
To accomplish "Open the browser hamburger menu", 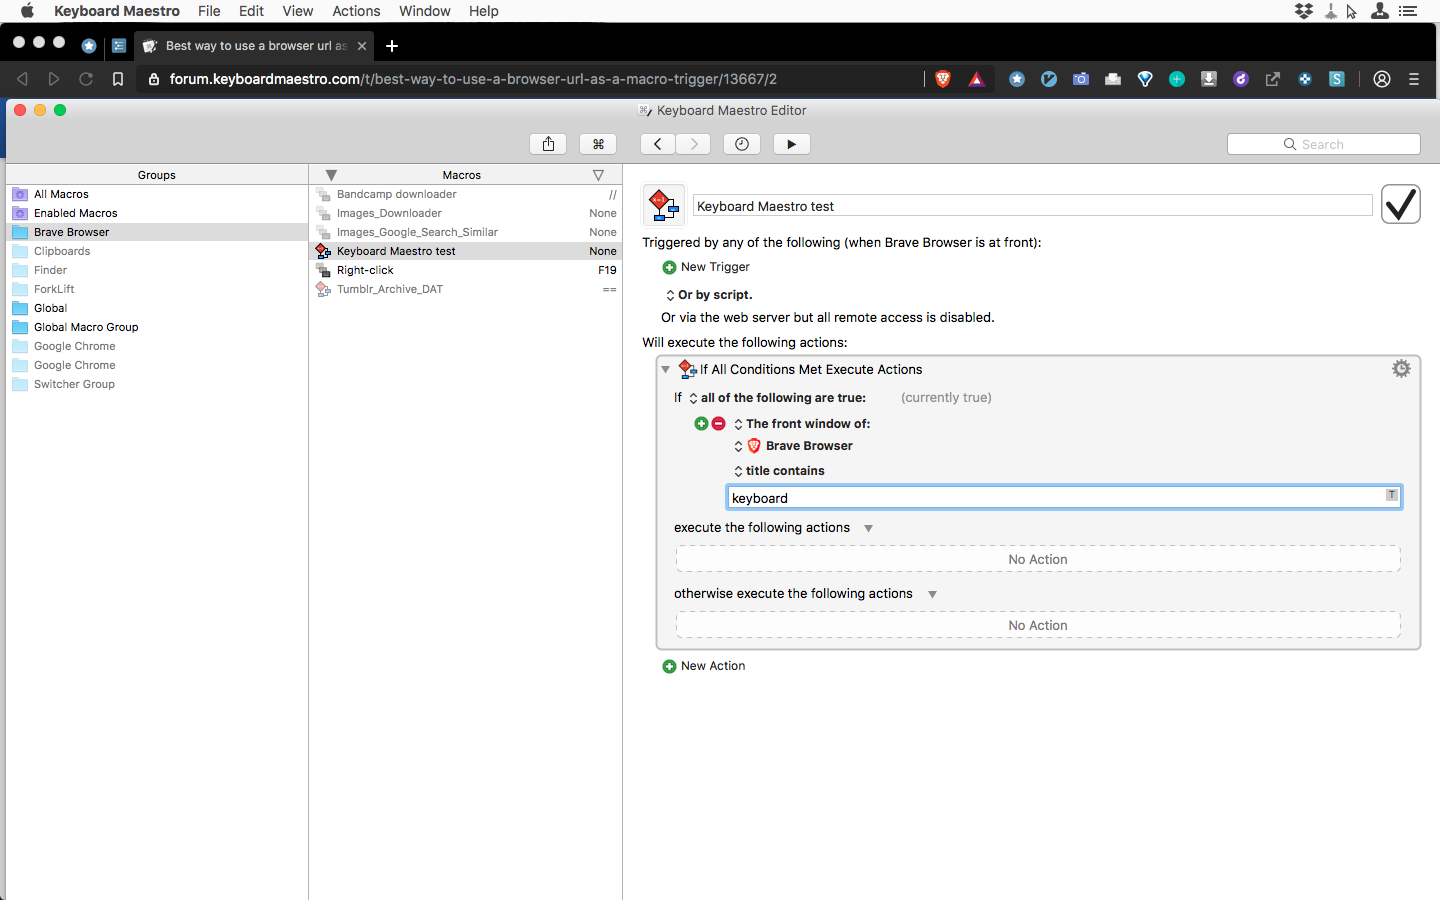I will [1414, 79].
